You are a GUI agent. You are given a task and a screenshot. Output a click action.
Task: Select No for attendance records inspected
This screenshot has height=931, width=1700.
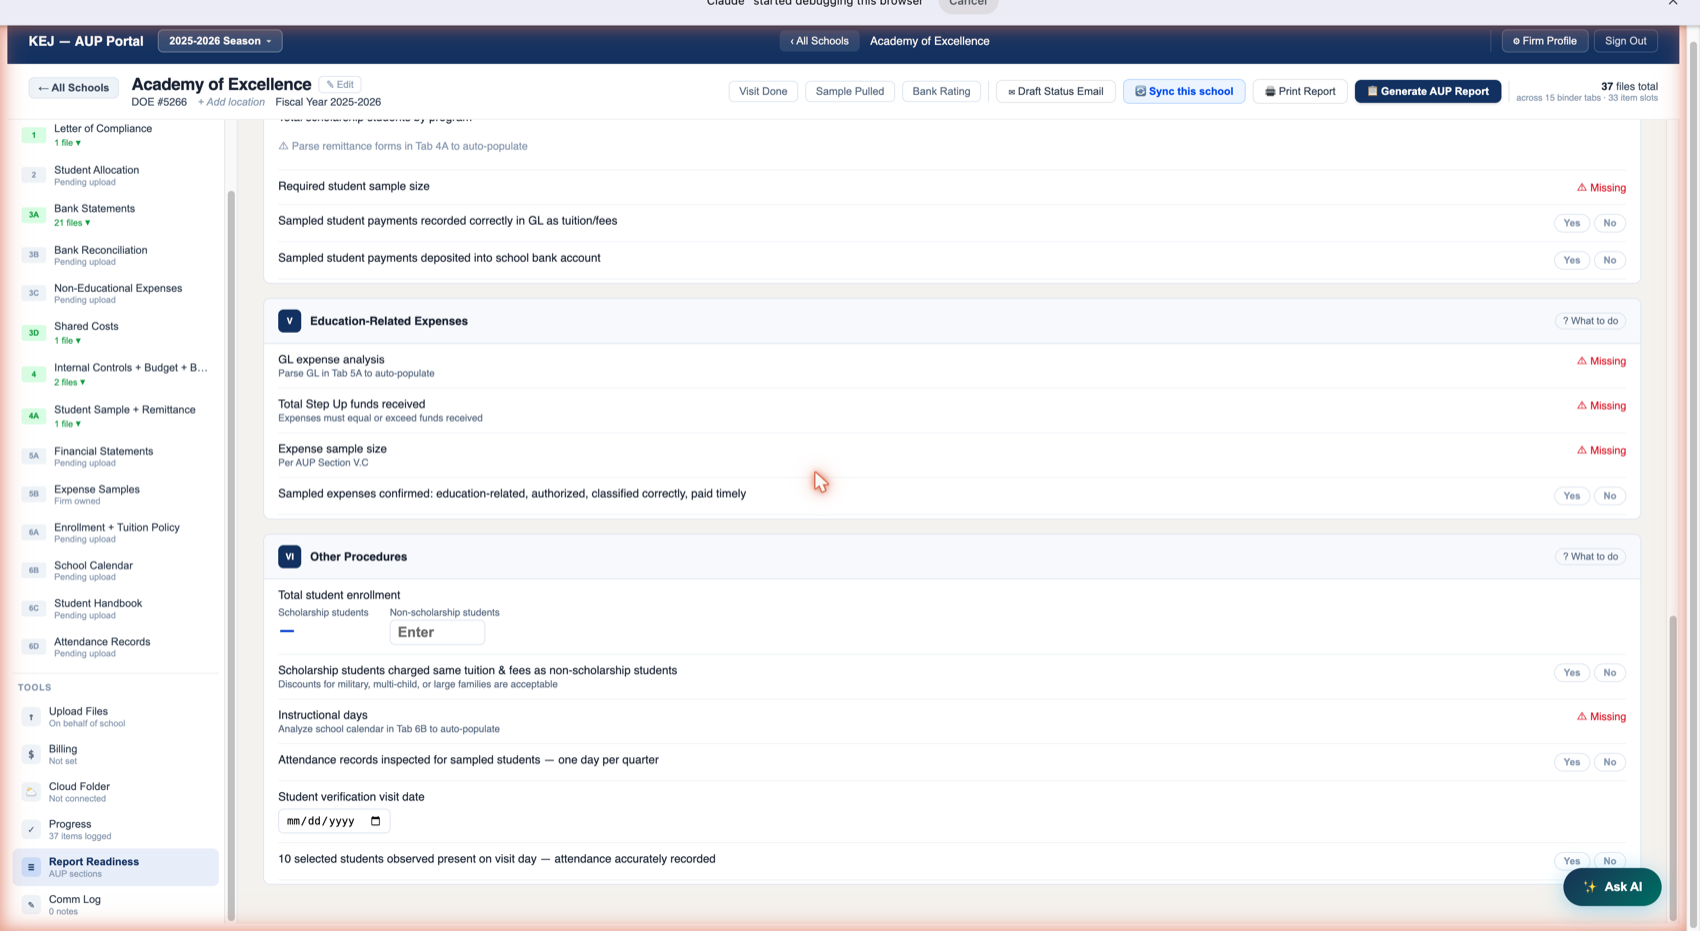click(x=1609, y=762)
